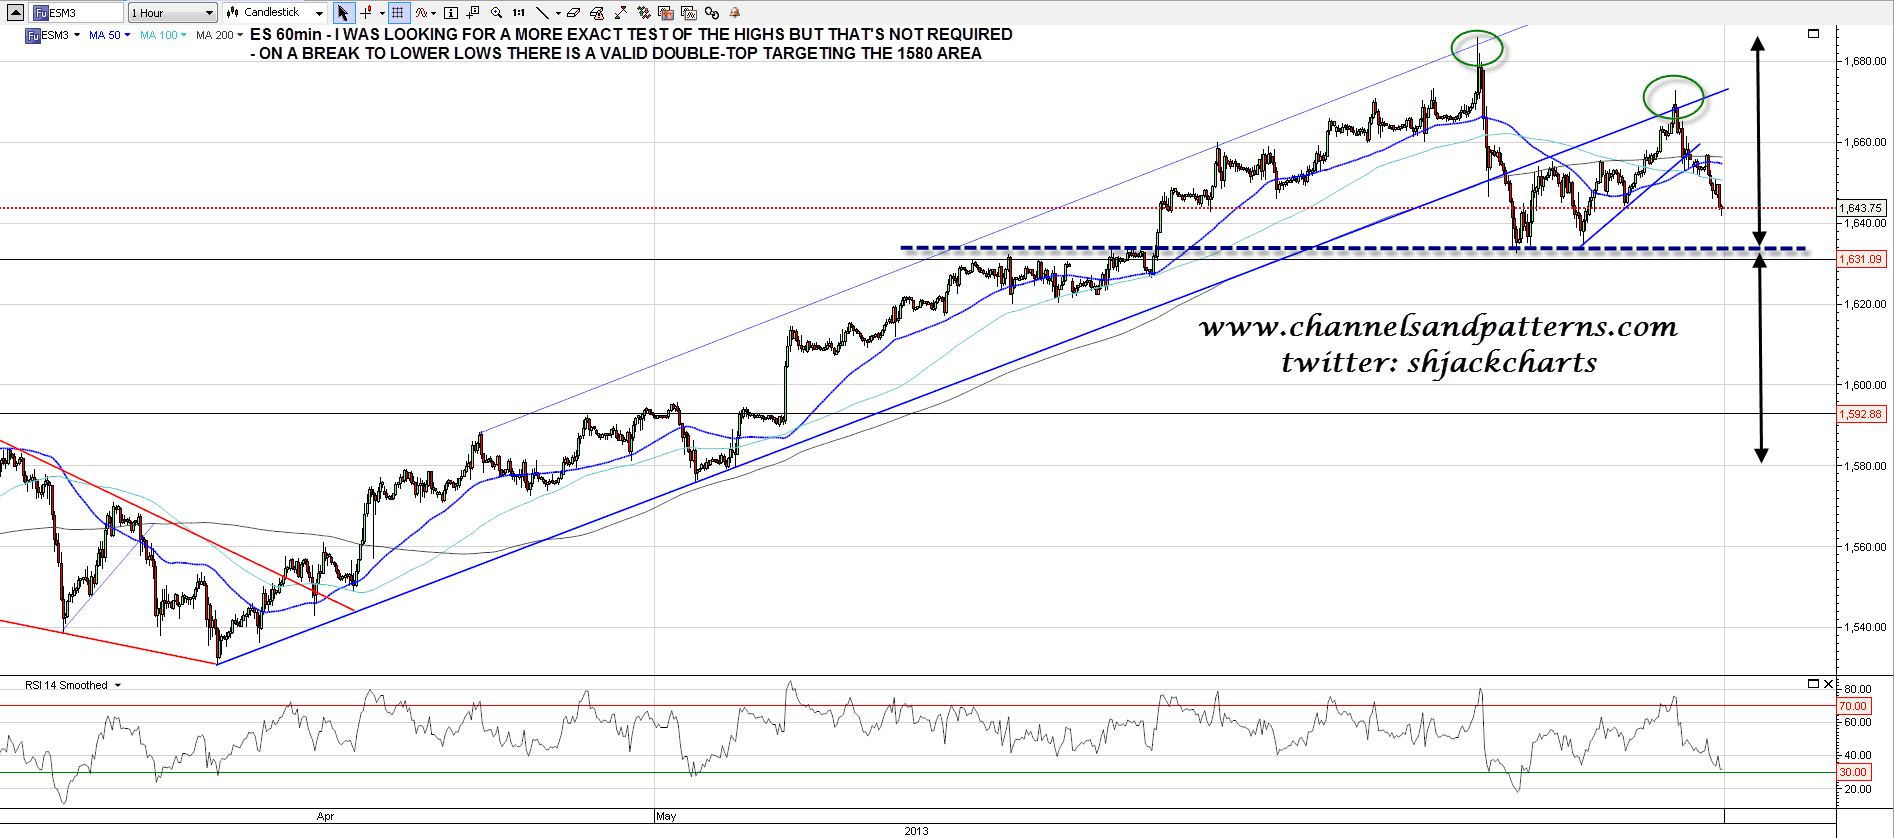Select the zoom magnifier tool
Image resolution: width=1894 pixels, height=838 pixels.
coord(496,13)
